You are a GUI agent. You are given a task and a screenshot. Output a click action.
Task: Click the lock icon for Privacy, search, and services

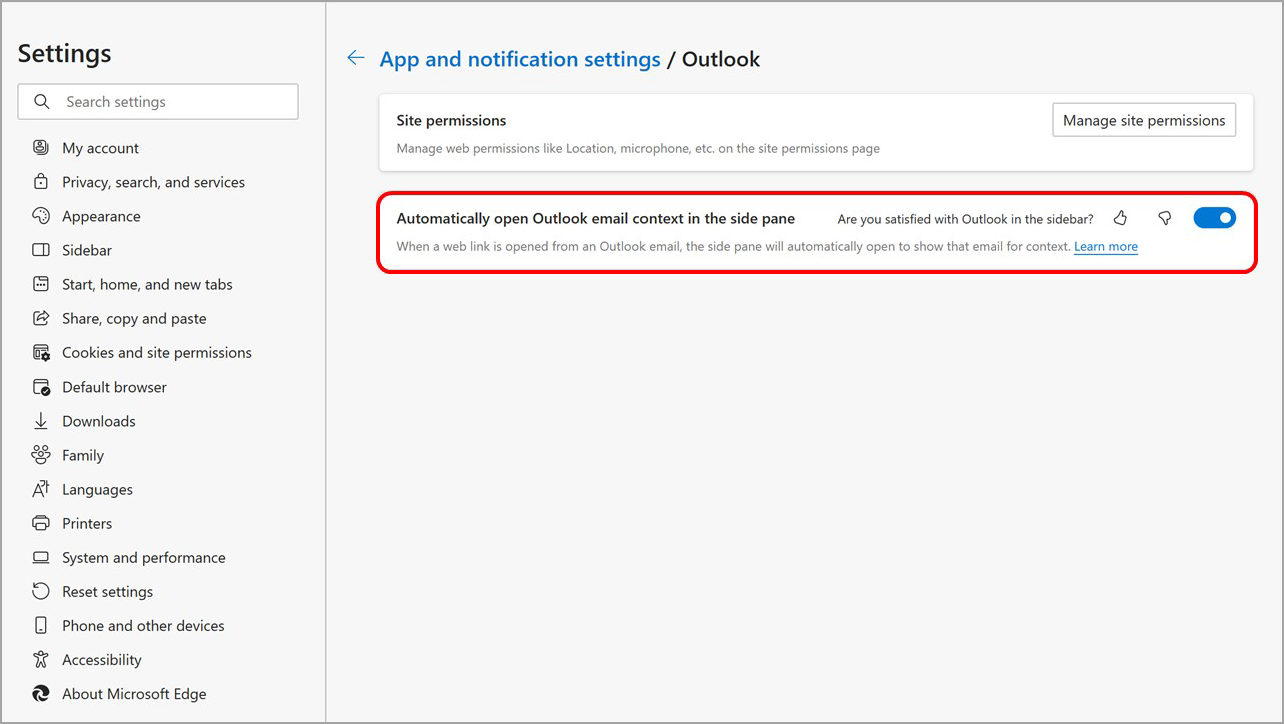click(x=41, y=181)
